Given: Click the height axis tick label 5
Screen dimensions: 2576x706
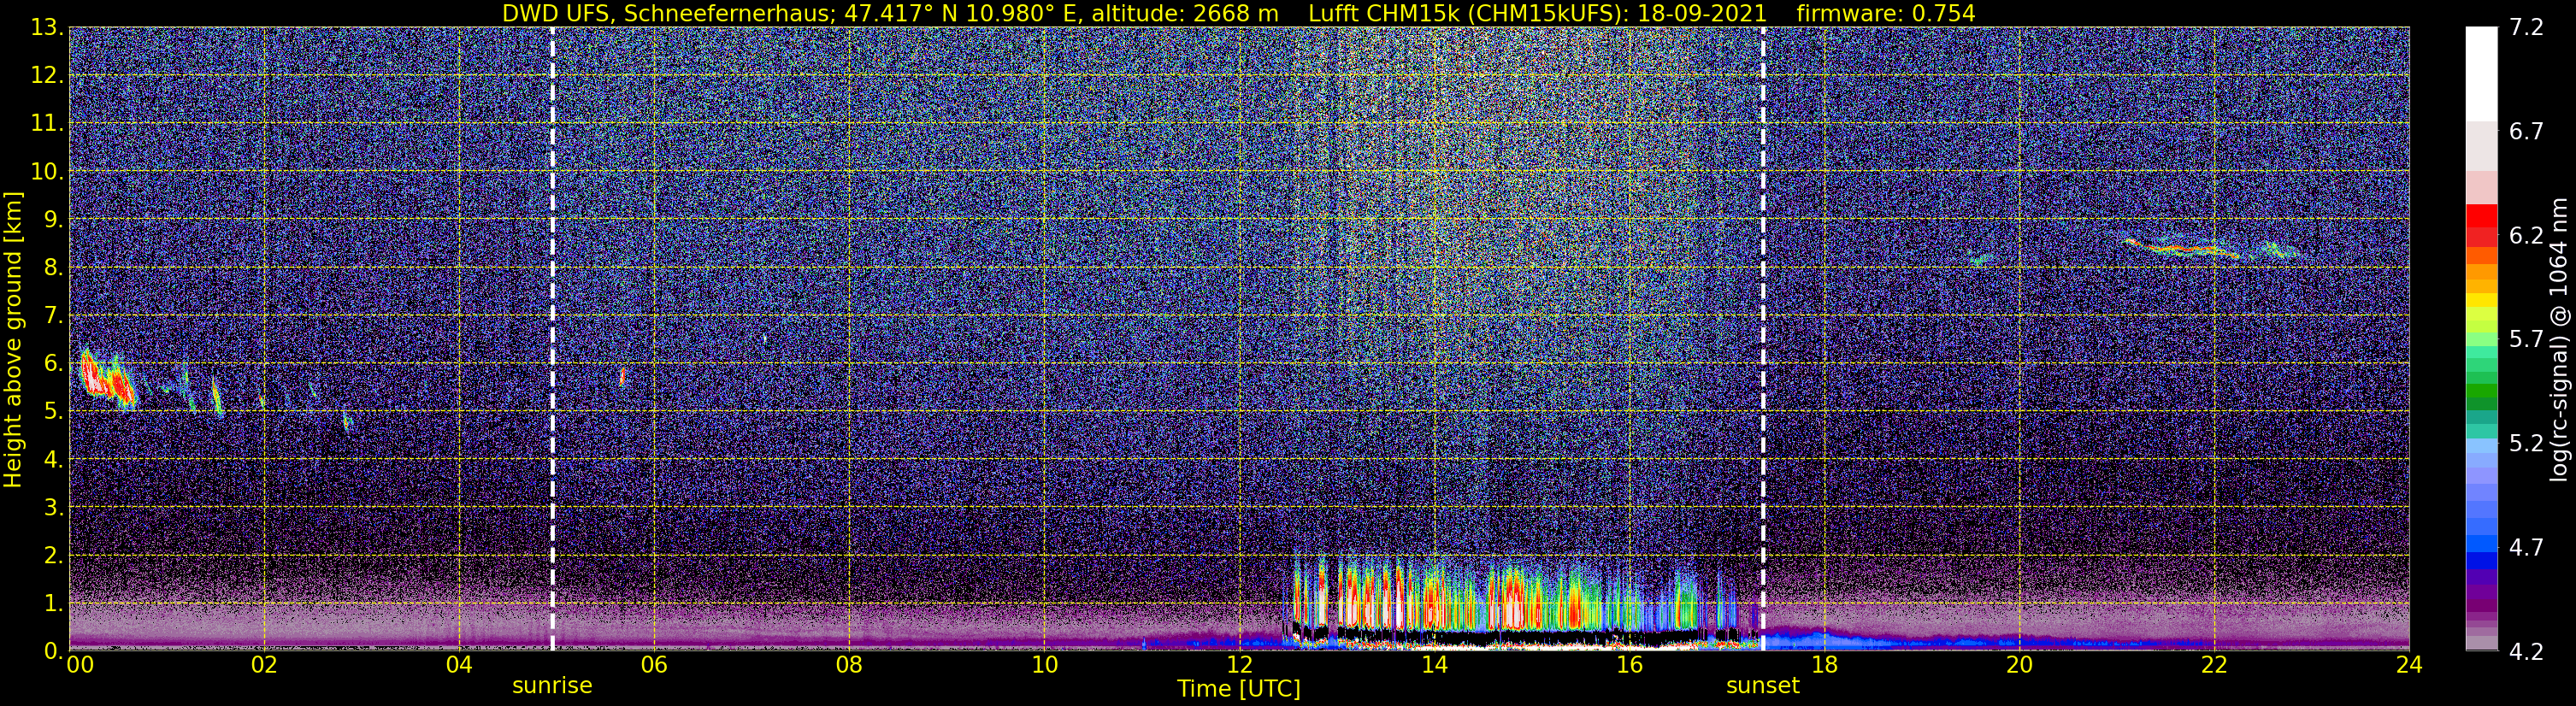Looking at the screenshot, I should (54, 412).
